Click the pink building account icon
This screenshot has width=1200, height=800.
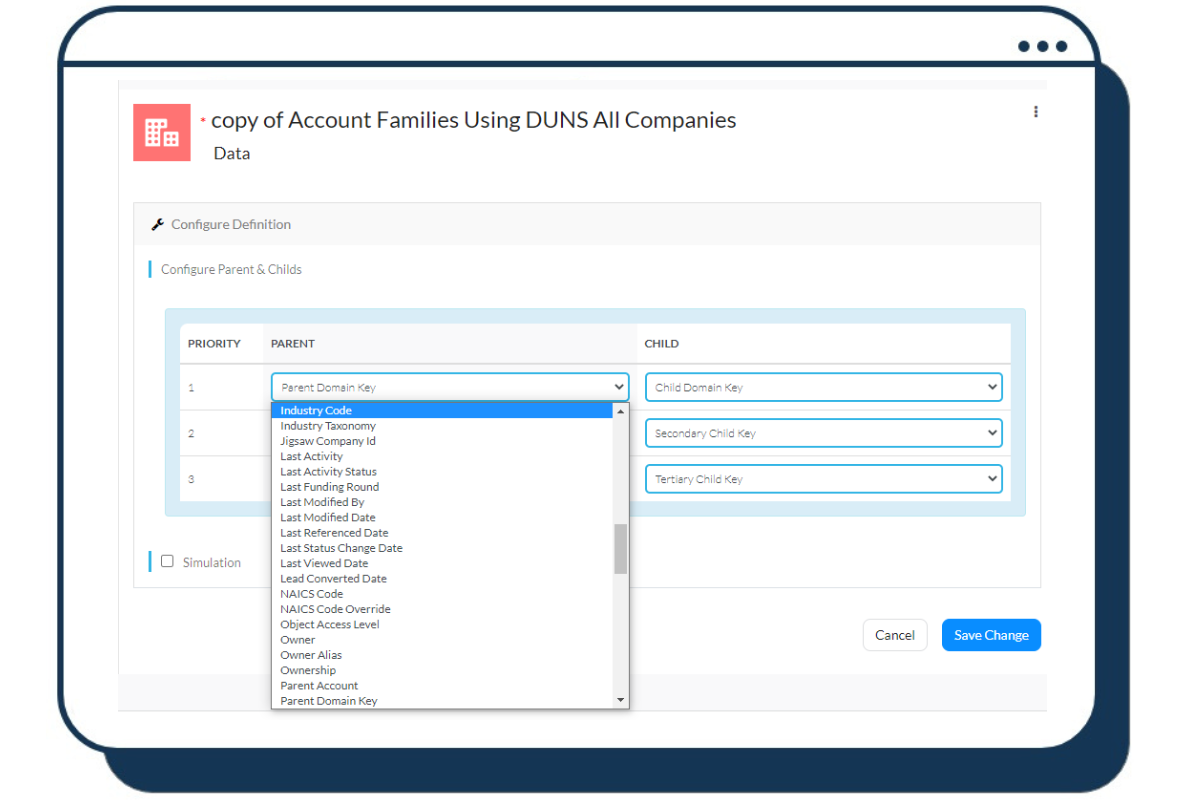(x=162, y=132)
